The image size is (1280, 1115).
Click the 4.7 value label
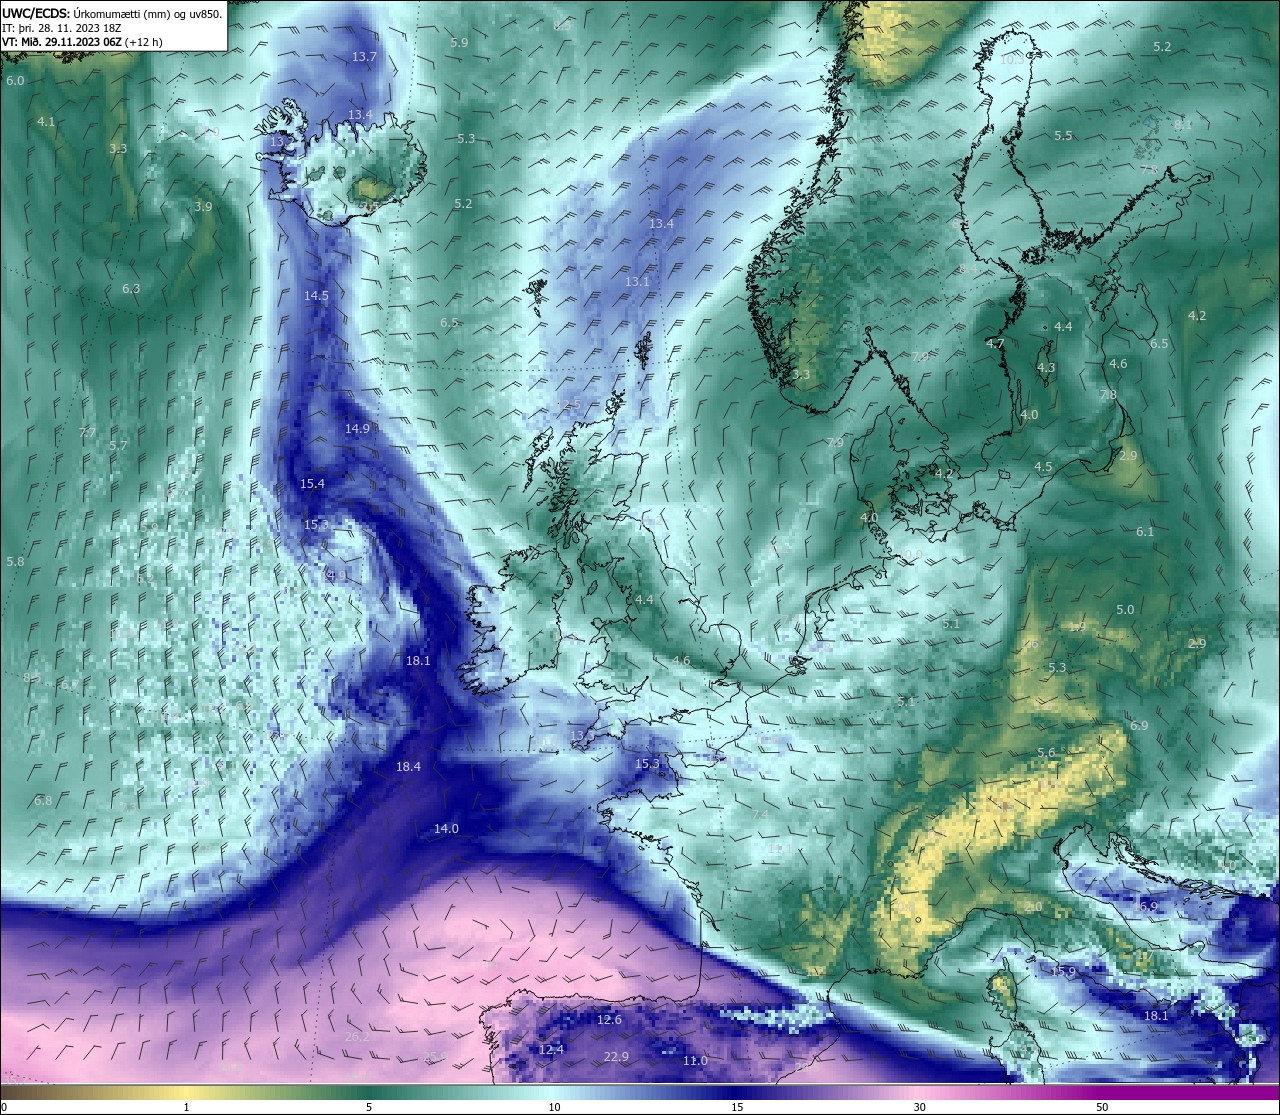pyautogui.click(x=995, y=343)
